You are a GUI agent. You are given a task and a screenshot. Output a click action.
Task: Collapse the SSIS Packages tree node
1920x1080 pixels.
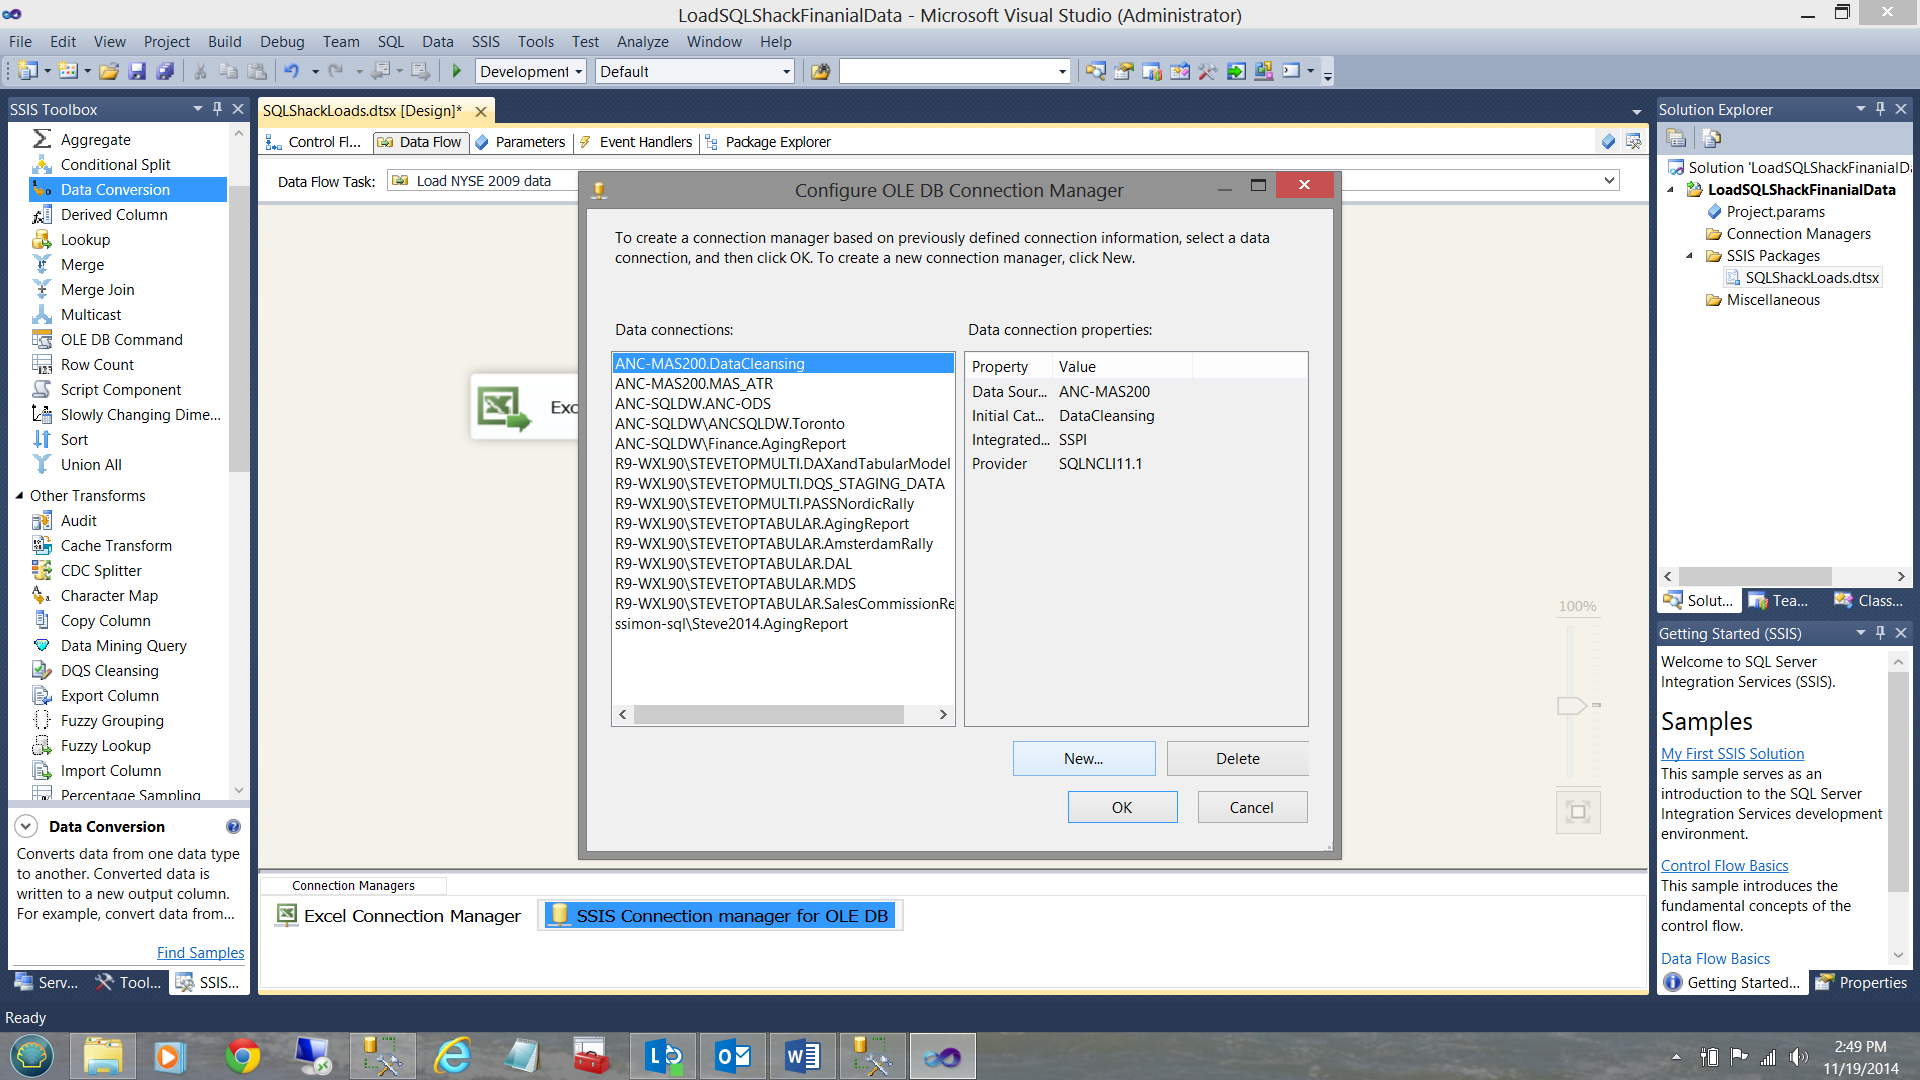[x=1690, y=256]
